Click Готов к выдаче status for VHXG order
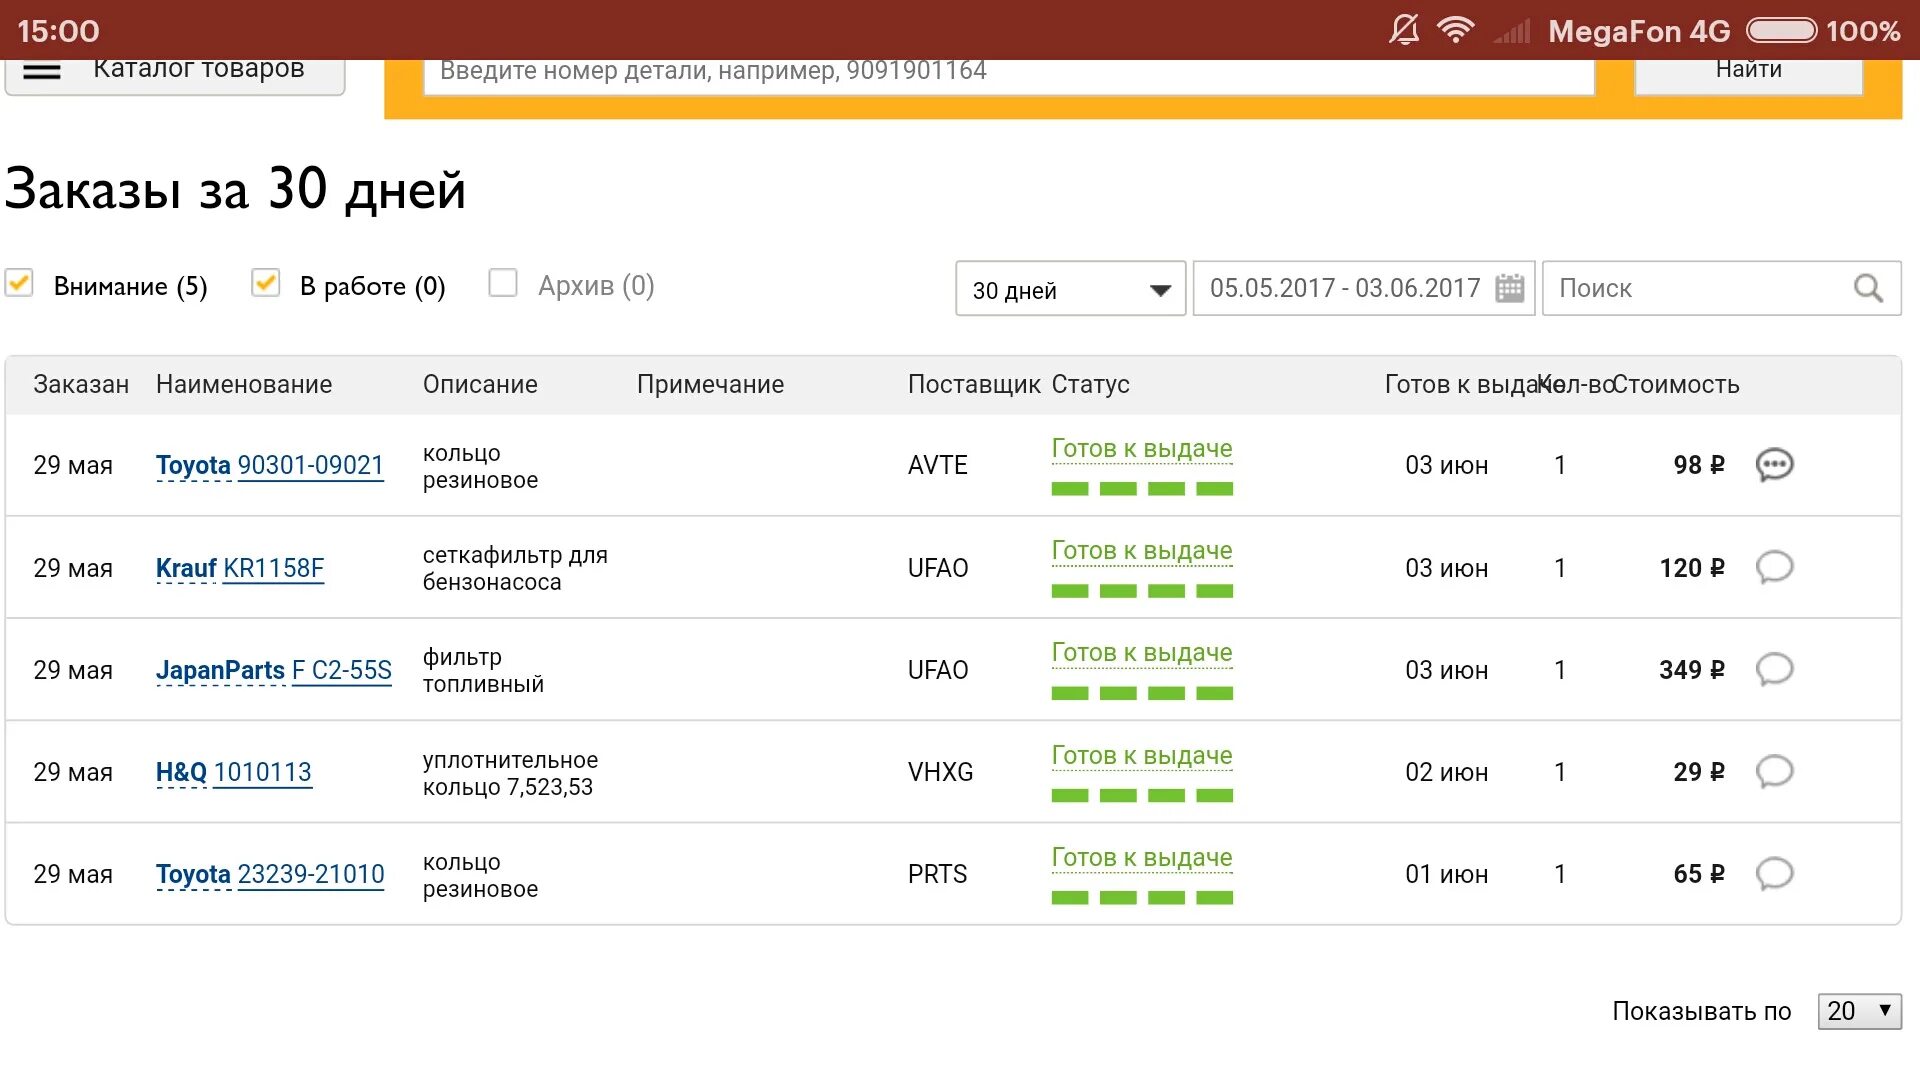This screenshot has width=1920, height=1080. [1142, 756]
